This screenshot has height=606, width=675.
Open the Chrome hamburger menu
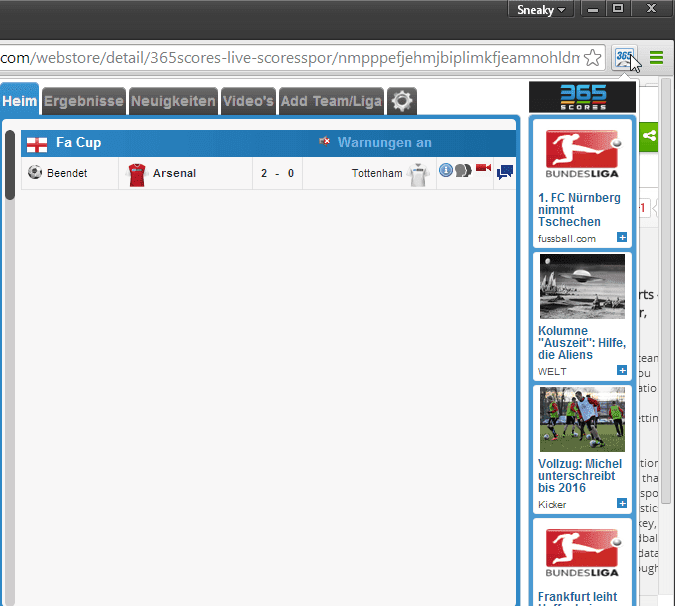pos(656,58)
